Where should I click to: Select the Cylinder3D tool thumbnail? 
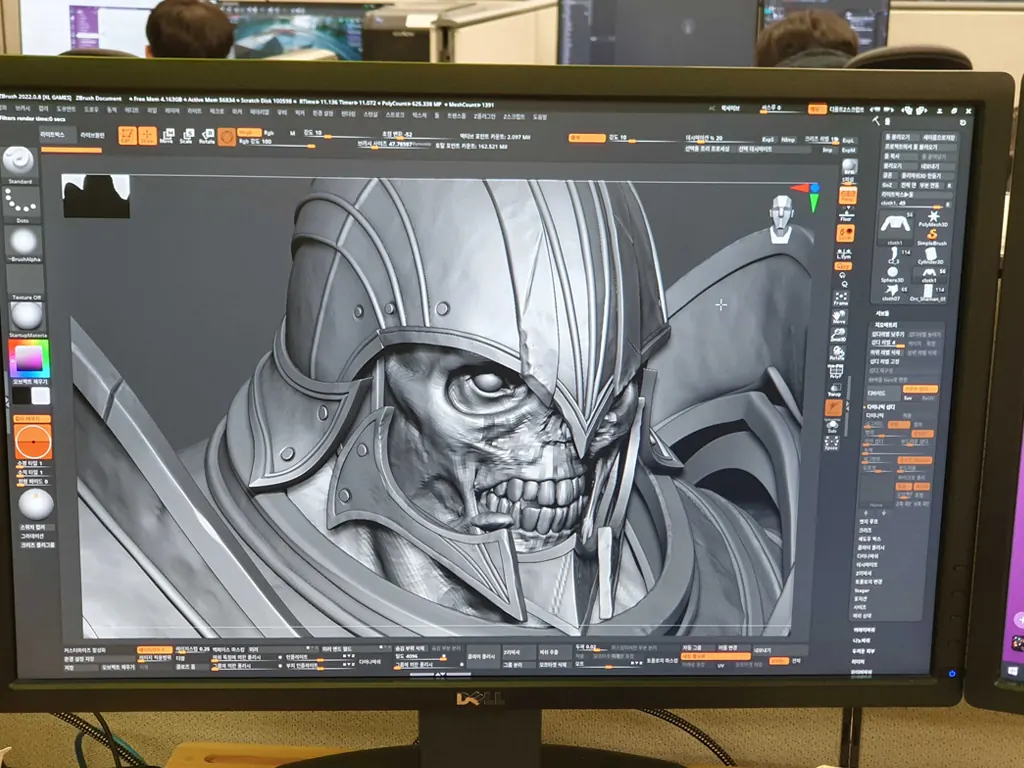(x=930, y=255)
